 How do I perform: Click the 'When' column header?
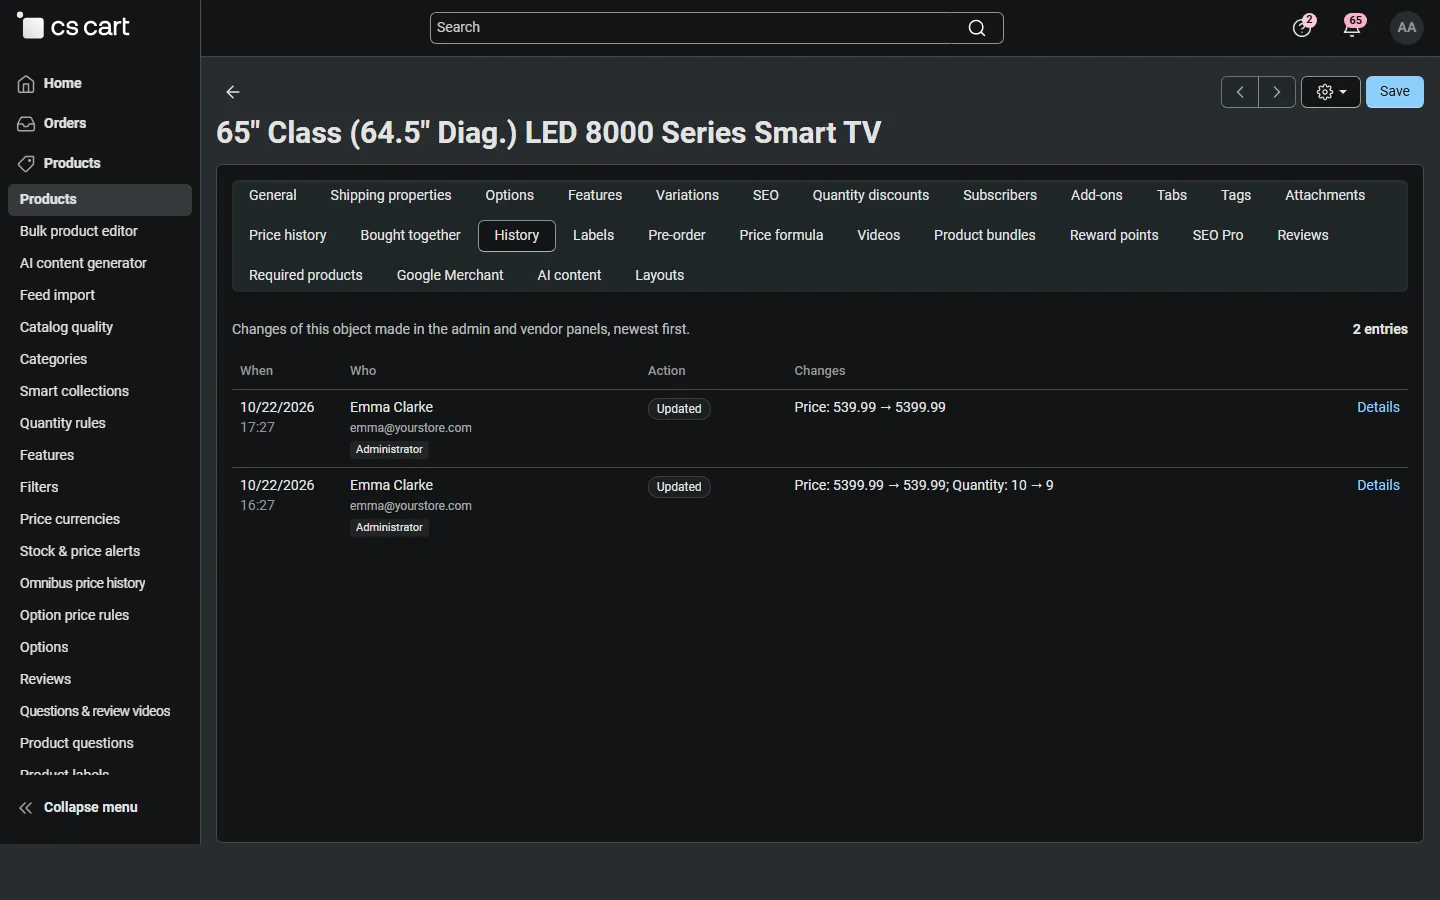pos(256,371)
